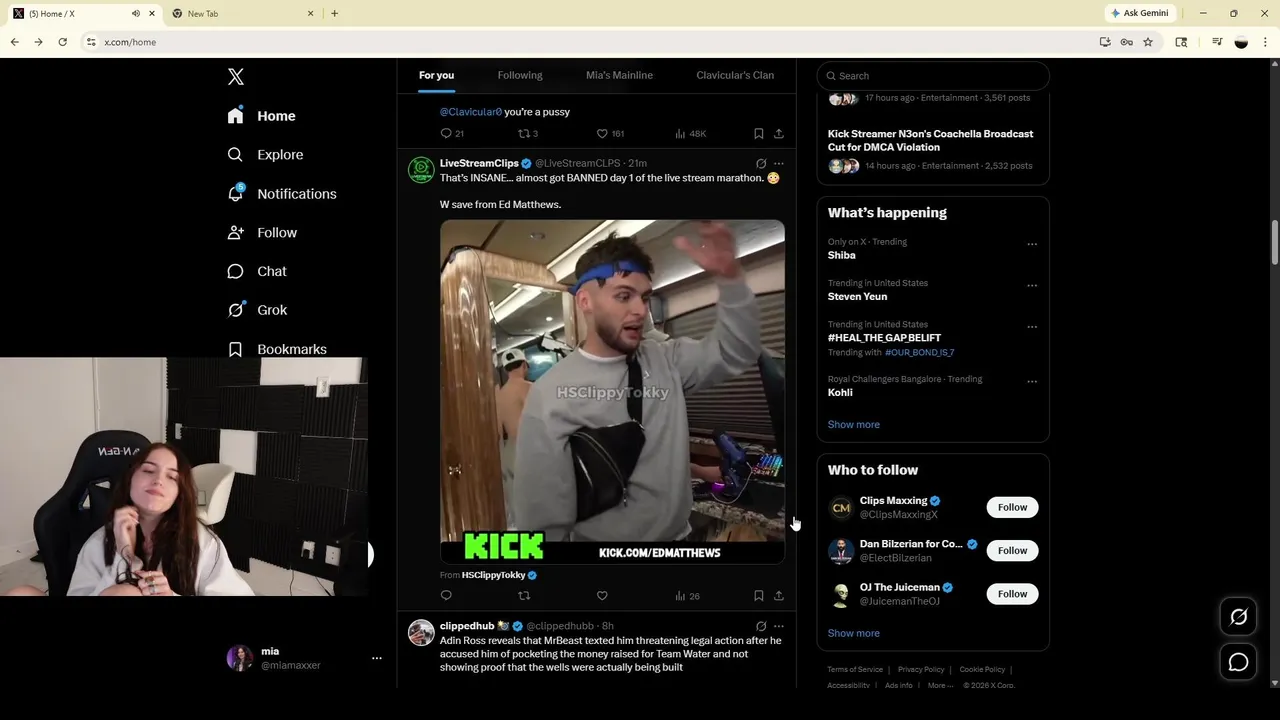
Task: Switch to Clavicular's Clan tab
Action: click(735, 75)
